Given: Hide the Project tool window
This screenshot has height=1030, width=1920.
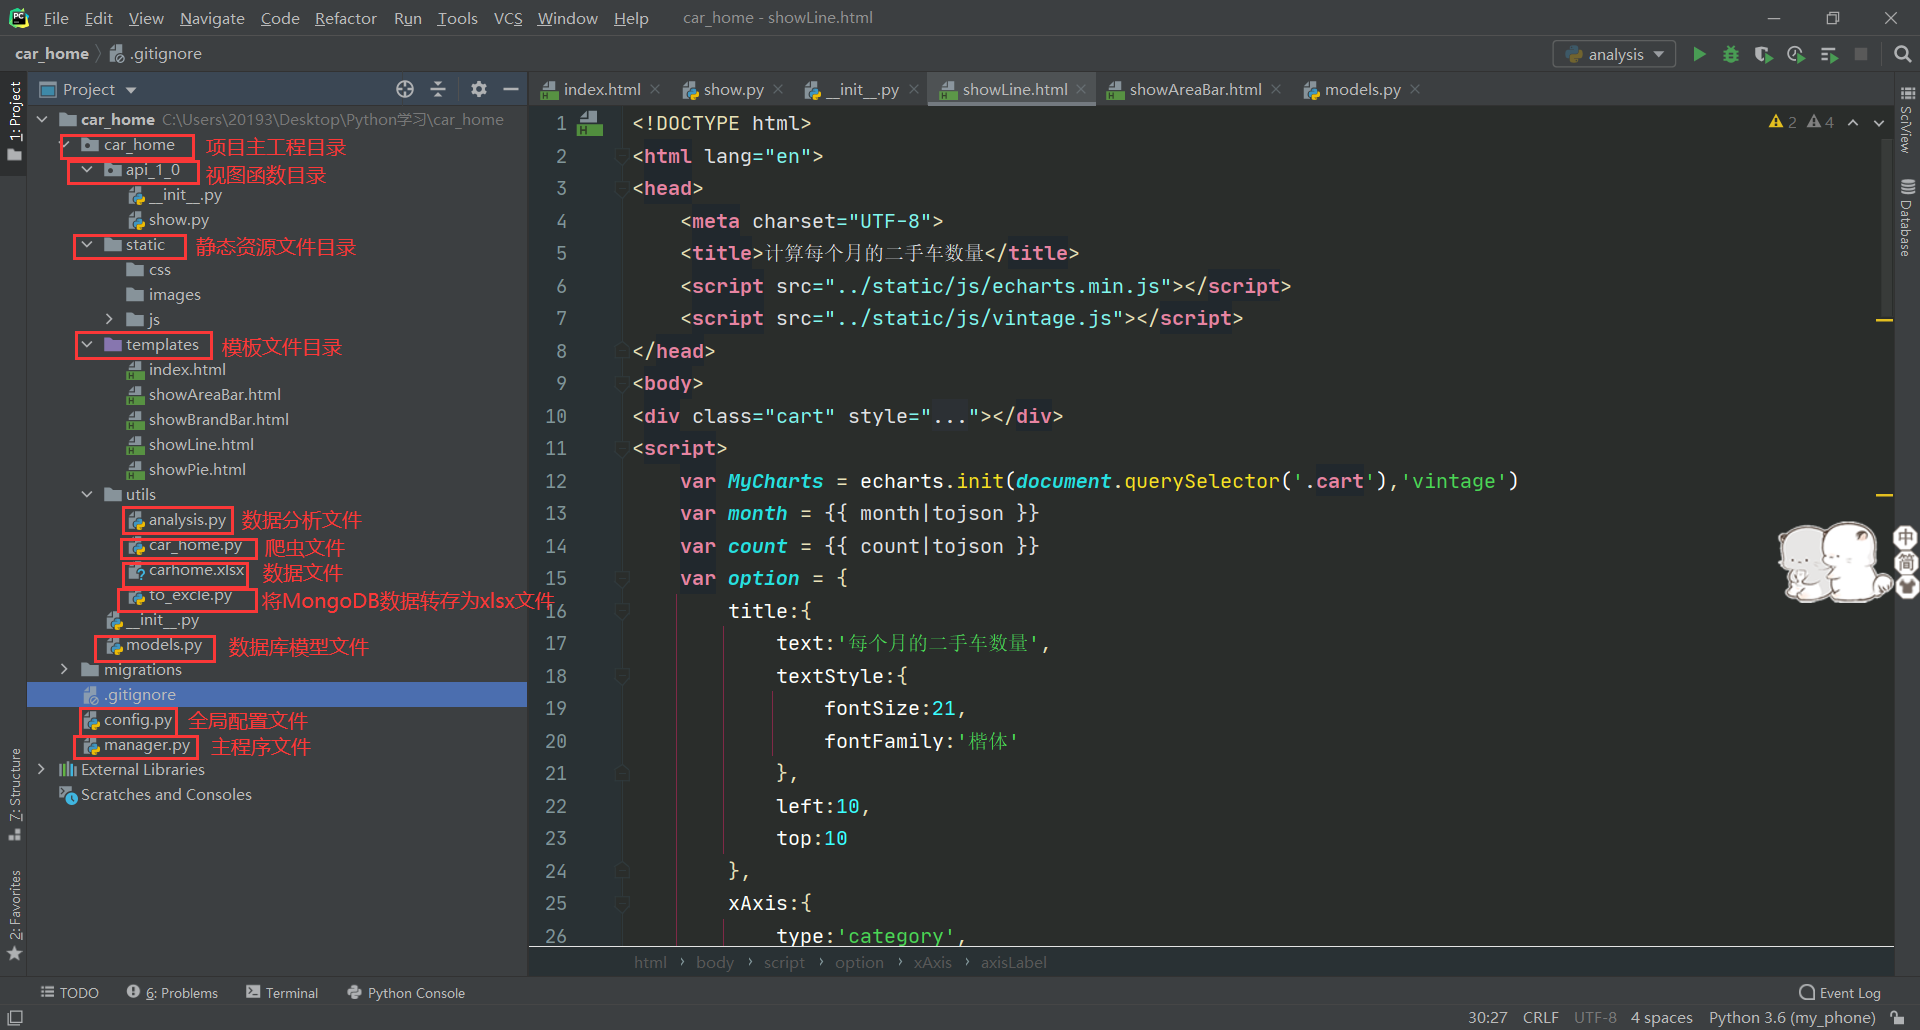Looking at the screenshot, I should point(511,89).
